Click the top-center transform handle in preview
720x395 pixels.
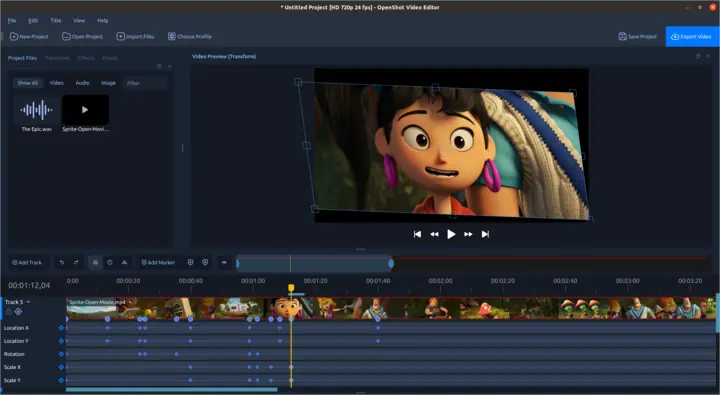(435, 87)
